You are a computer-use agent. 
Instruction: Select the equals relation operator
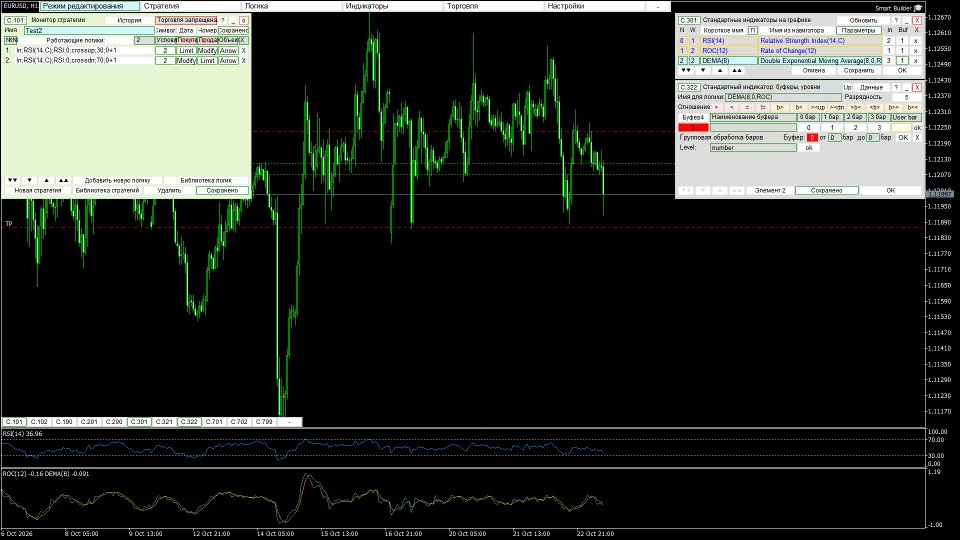[747, 107]
